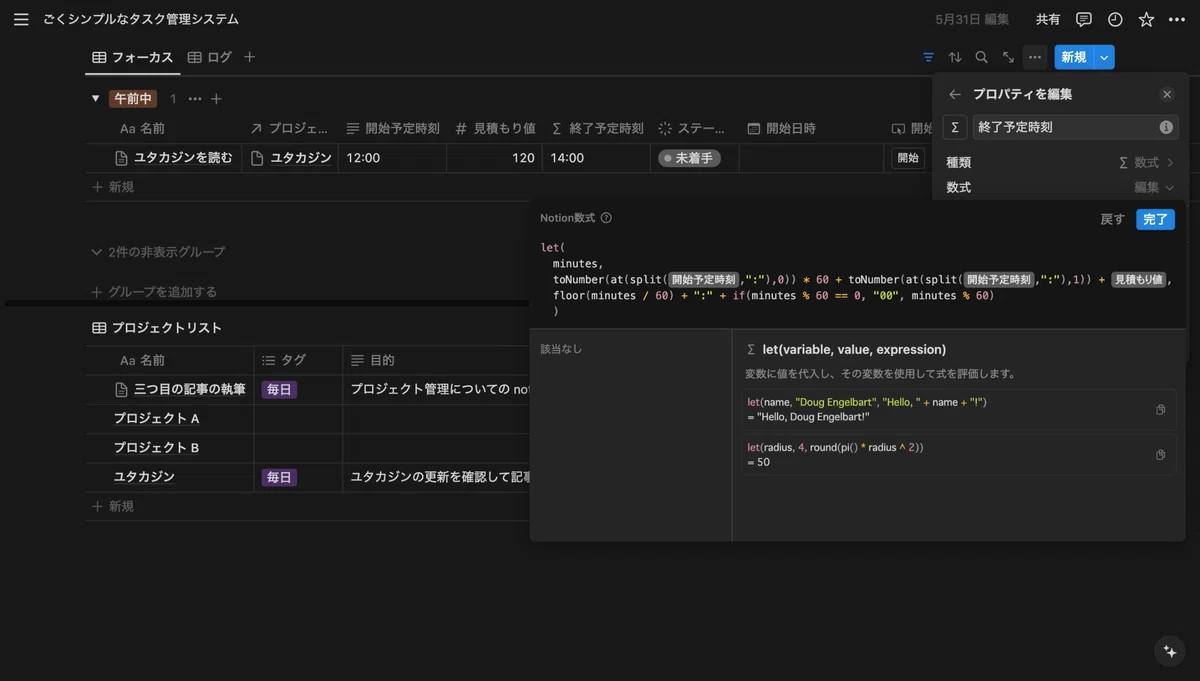Star this page as favorite
Viewport: 1200px width, 681px height.
[1146, 19]
